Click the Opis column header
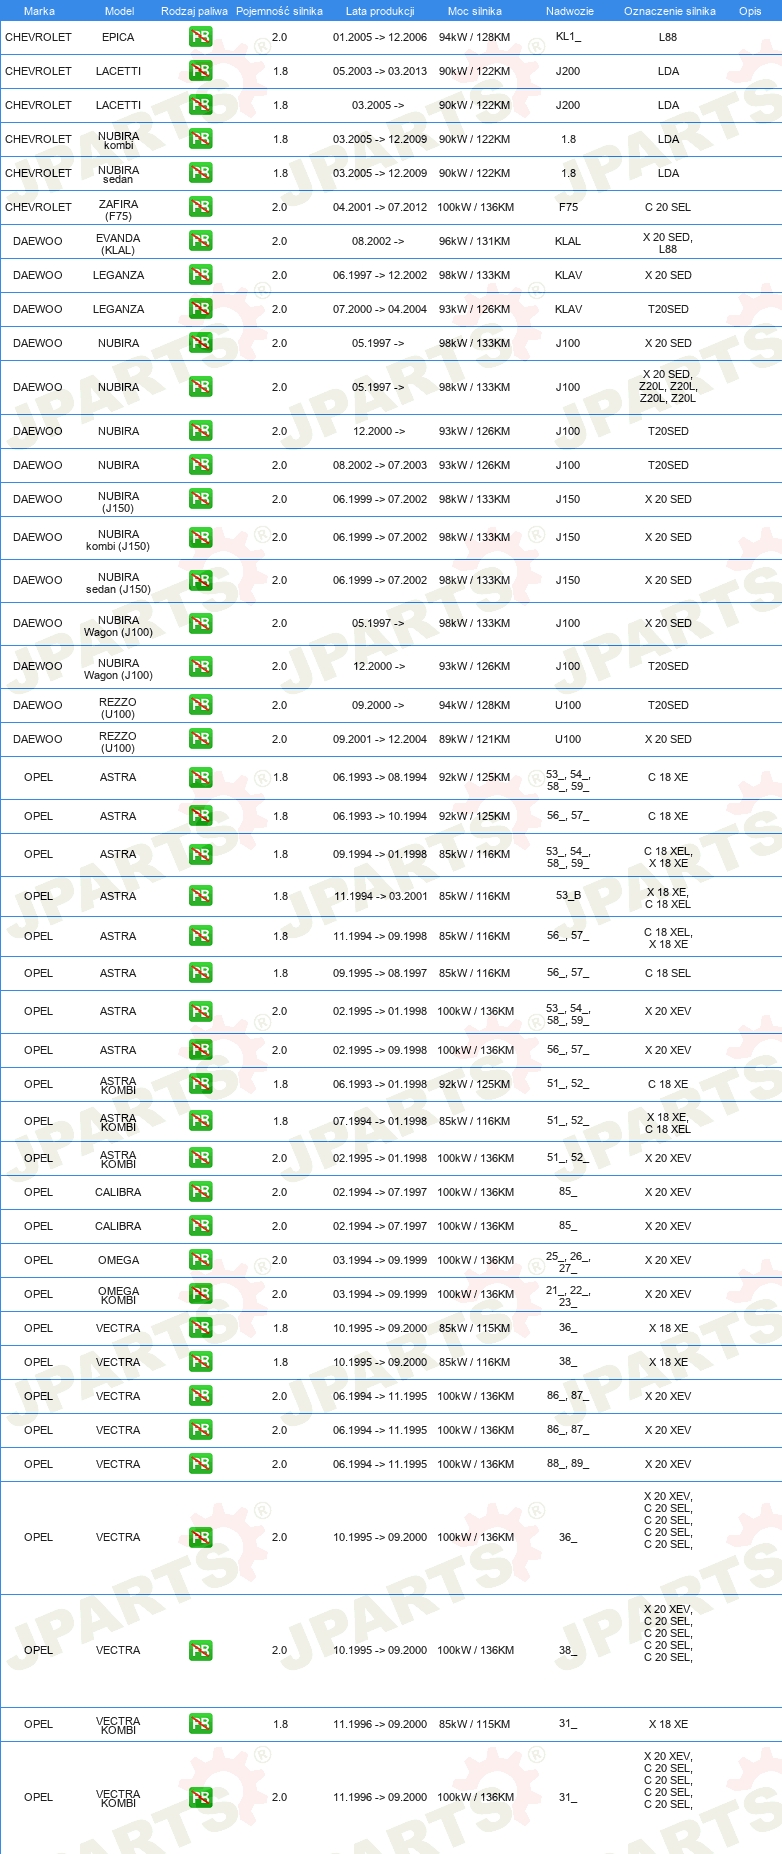Screen dimensions: 782x1854 tap(750, 11)
